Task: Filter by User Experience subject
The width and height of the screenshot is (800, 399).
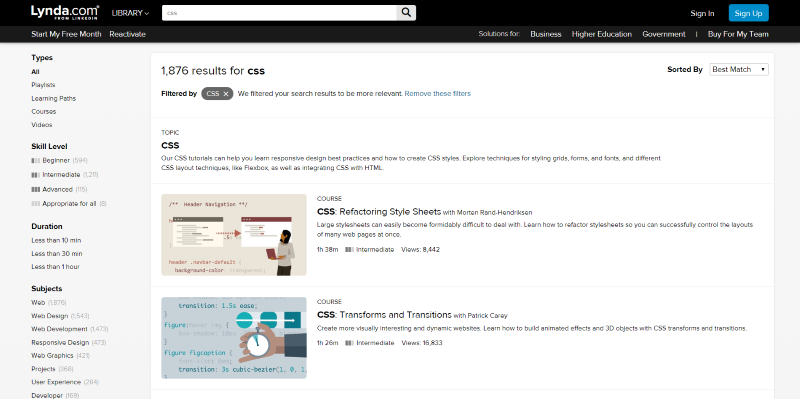Action: pyautogui.click(x=65, y=382)
